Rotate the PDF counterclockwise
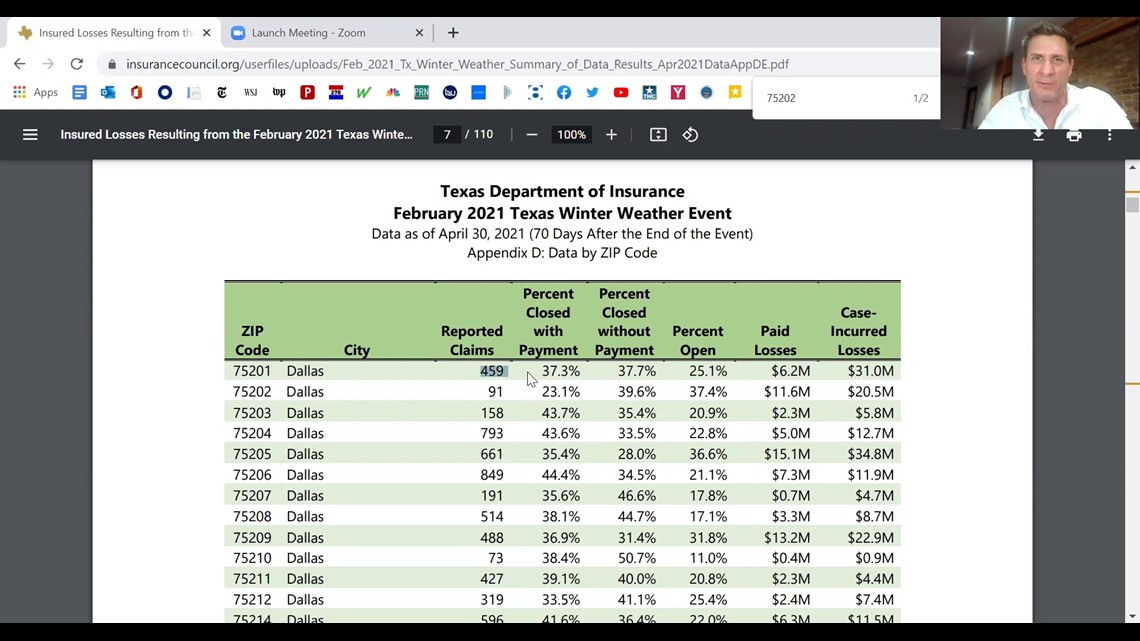This screenshot has width=1140, height=641. (690, 134)
